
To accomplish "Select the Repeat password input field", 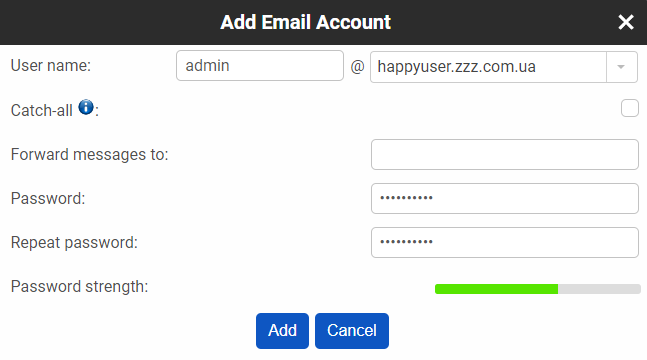I will [505, 242].
